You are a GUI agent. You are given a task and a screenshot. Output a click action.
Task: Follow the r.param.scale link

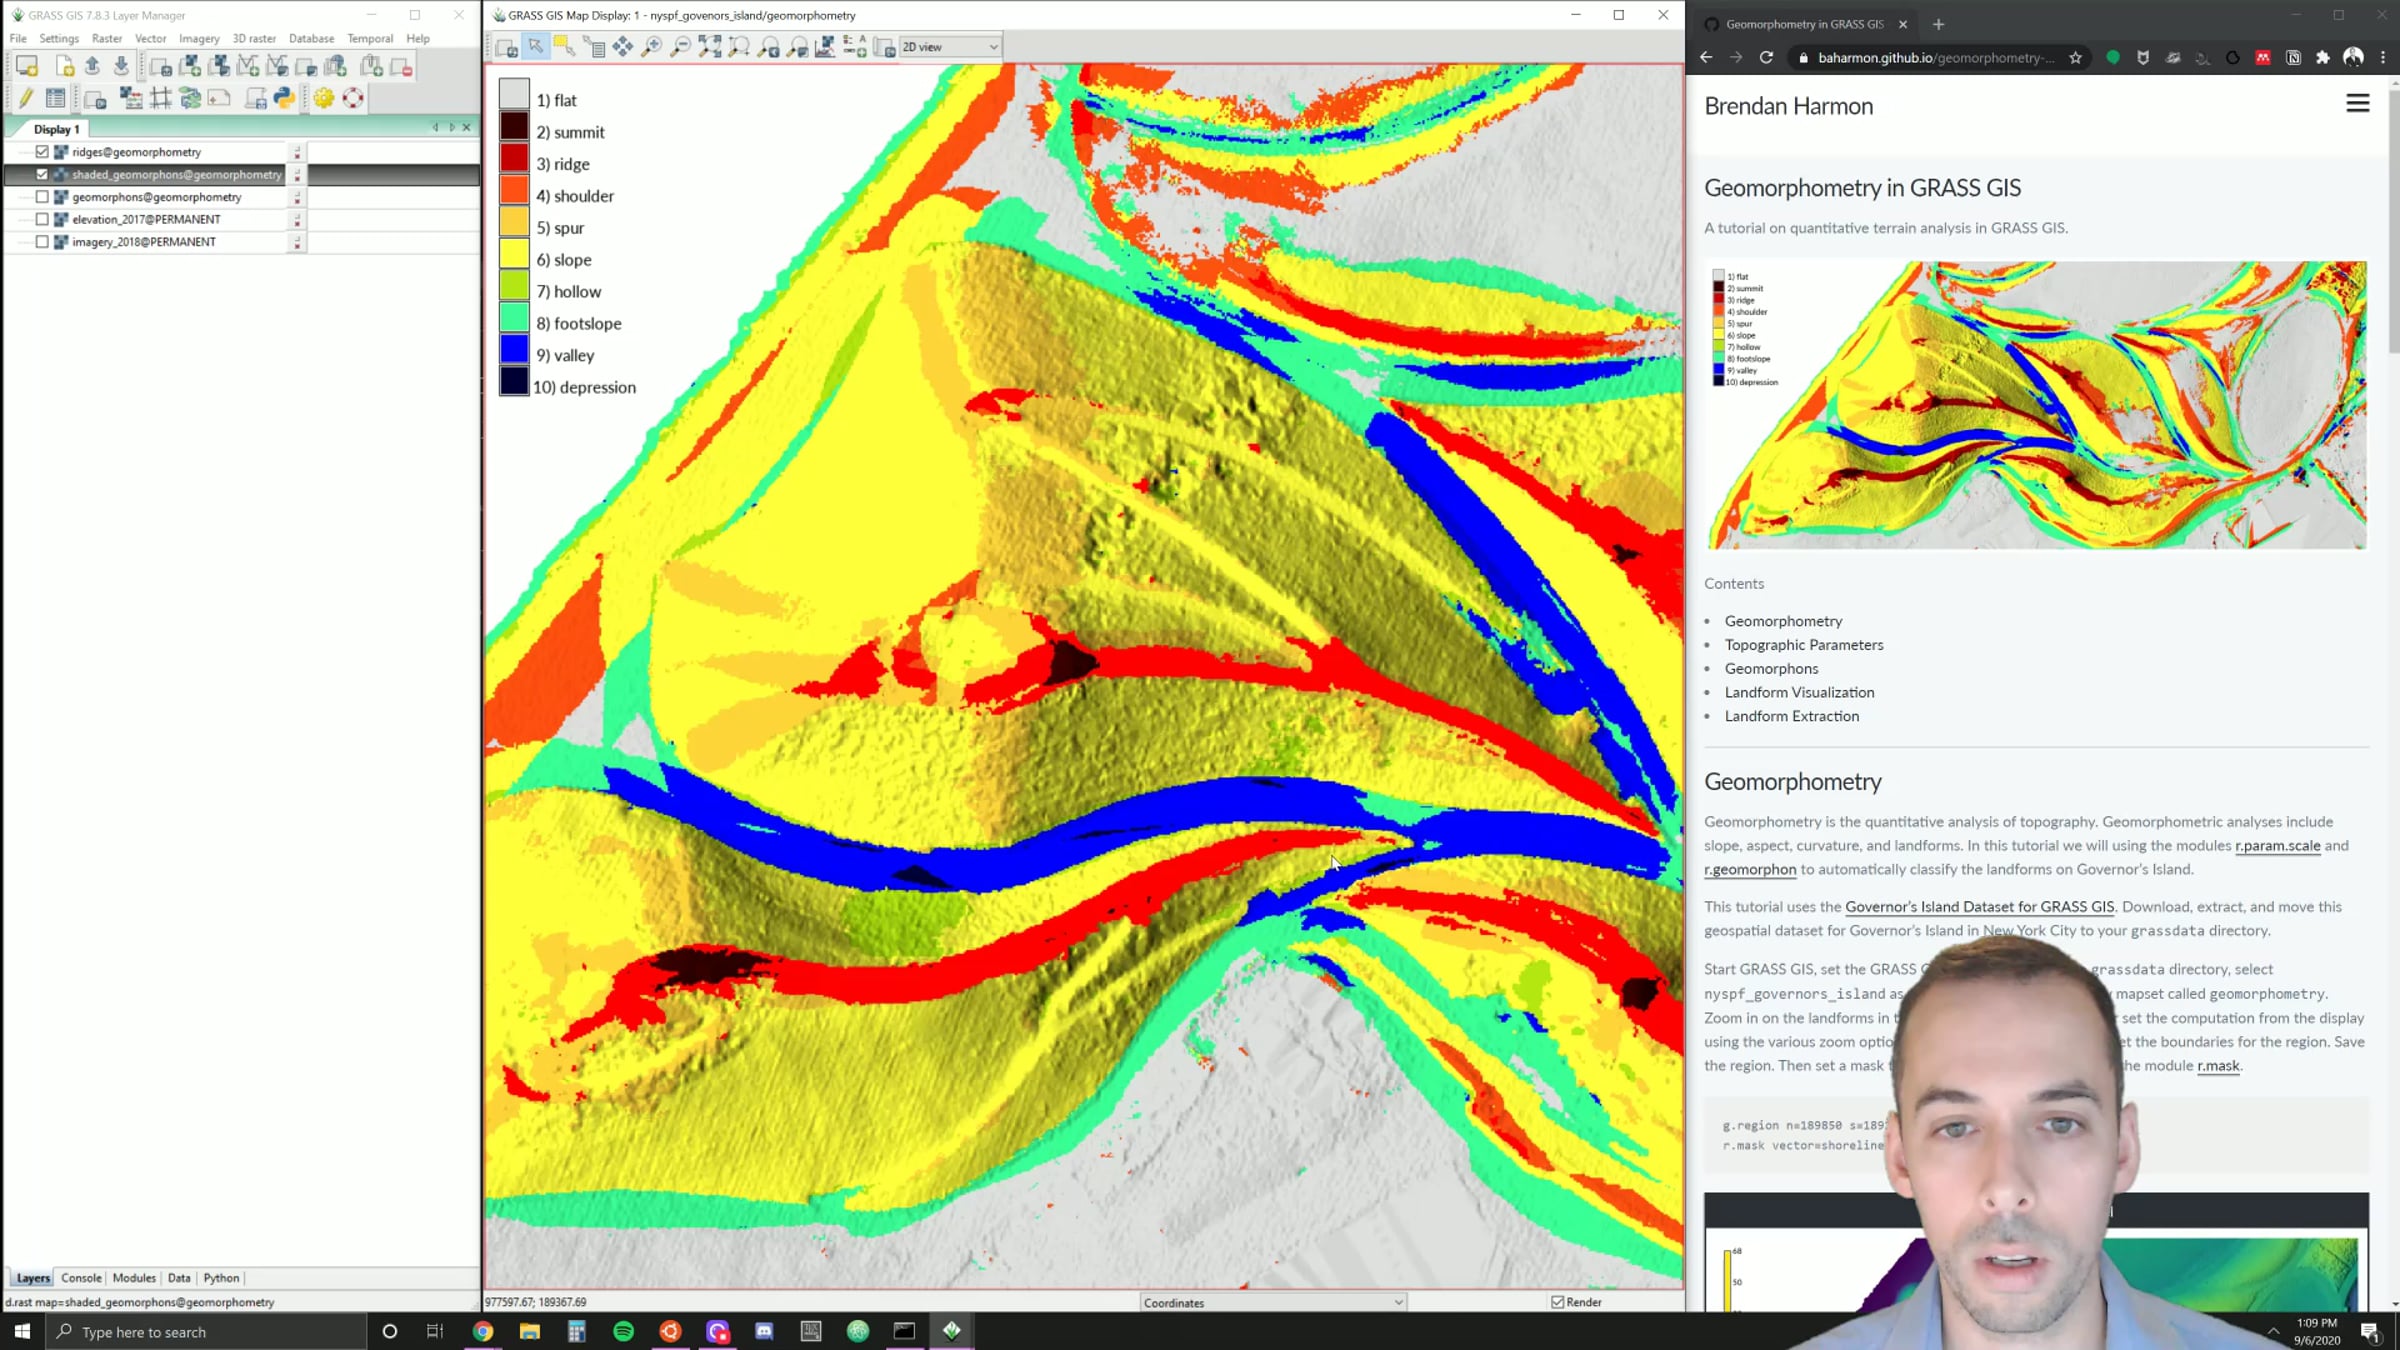tap(2277, 846)
